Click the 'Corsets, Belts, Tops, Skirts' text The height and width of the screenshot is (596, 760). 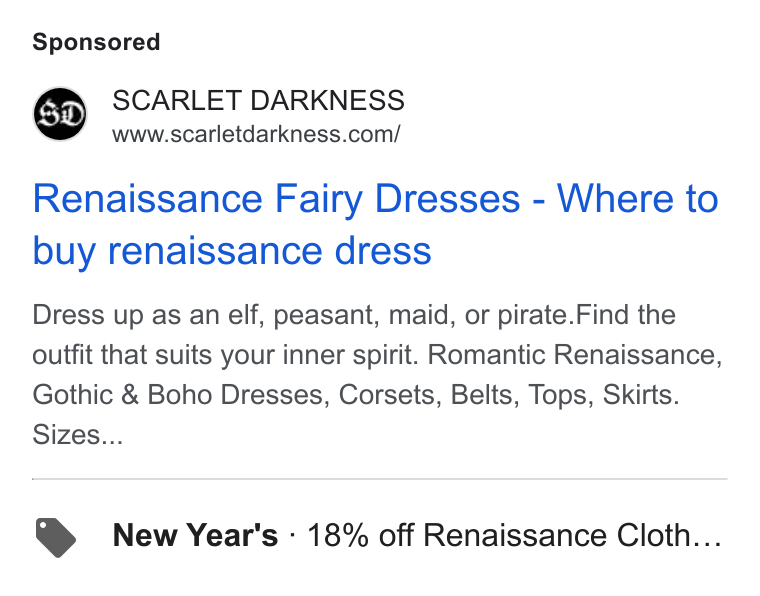tap(509, 394)
